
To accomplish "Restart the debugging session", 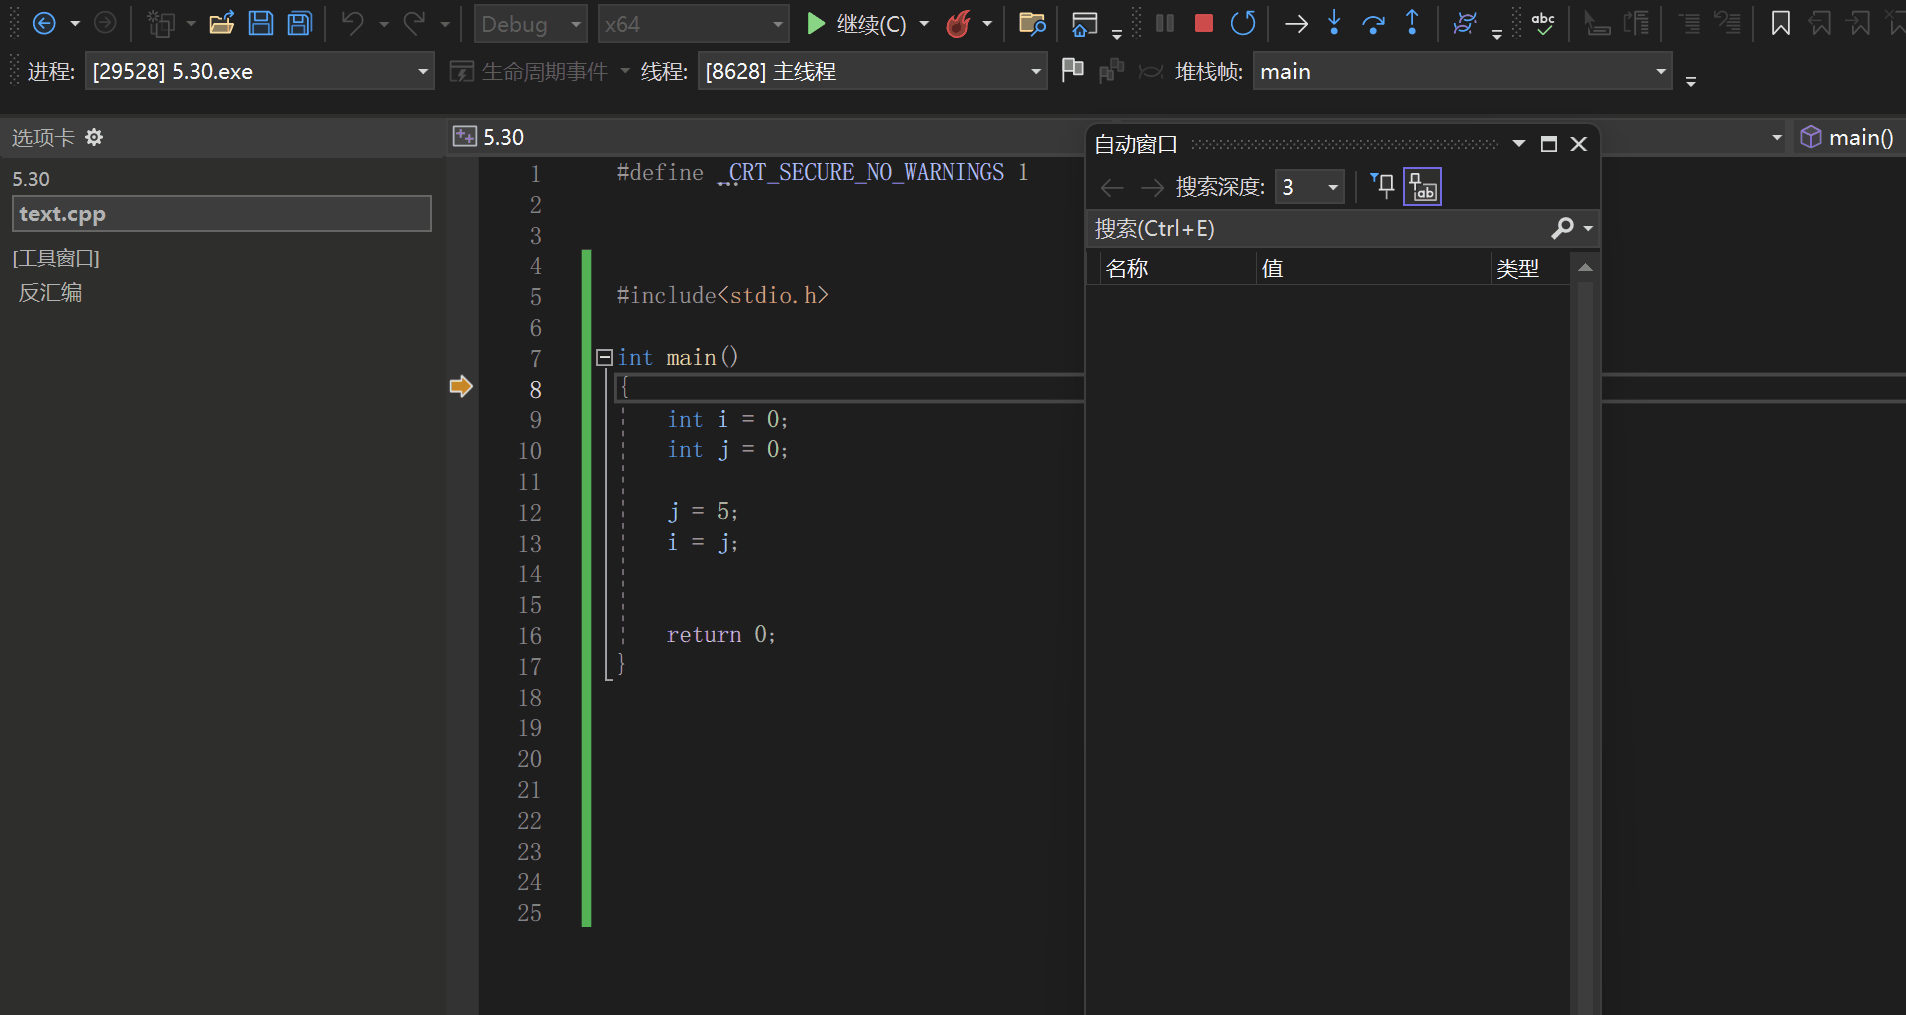I will tap(1243, 23).
